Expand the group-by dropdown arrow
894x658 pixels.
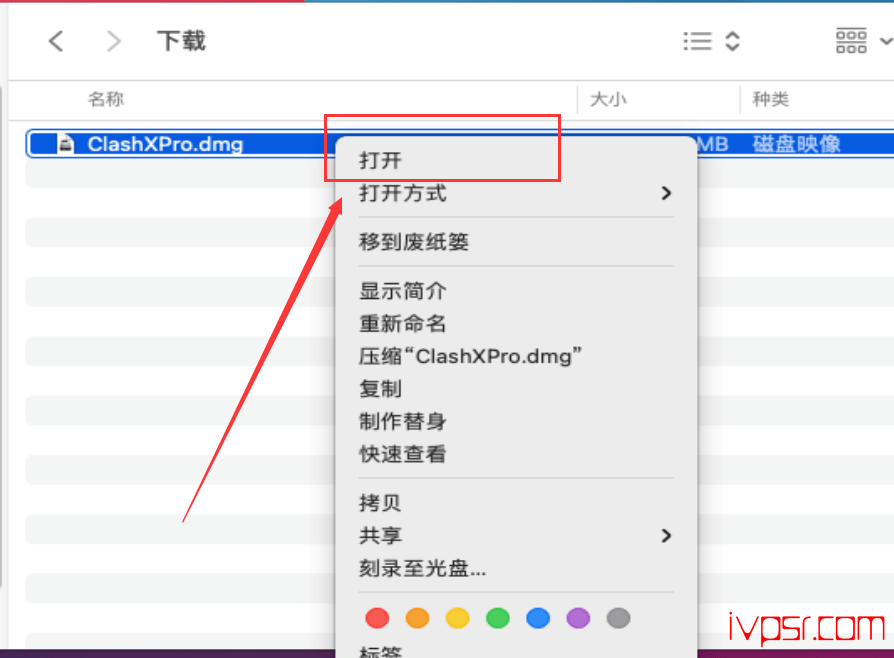click(886, 41)
